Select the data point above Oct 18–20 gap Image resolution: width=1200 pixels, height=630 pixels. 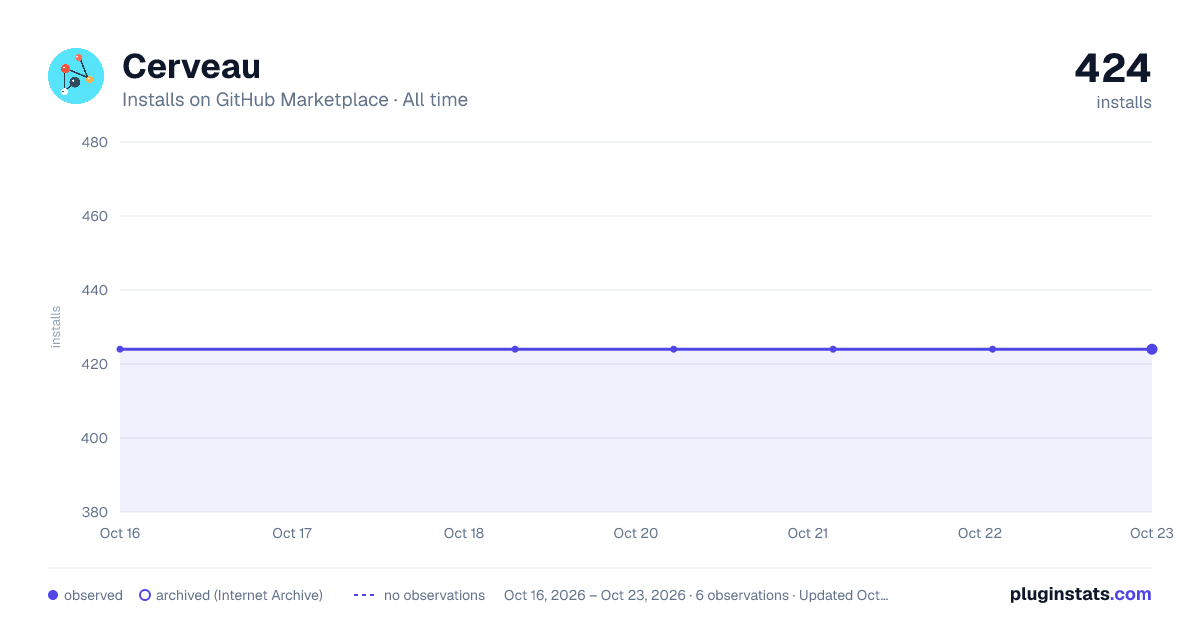click(x=515, y=349)
